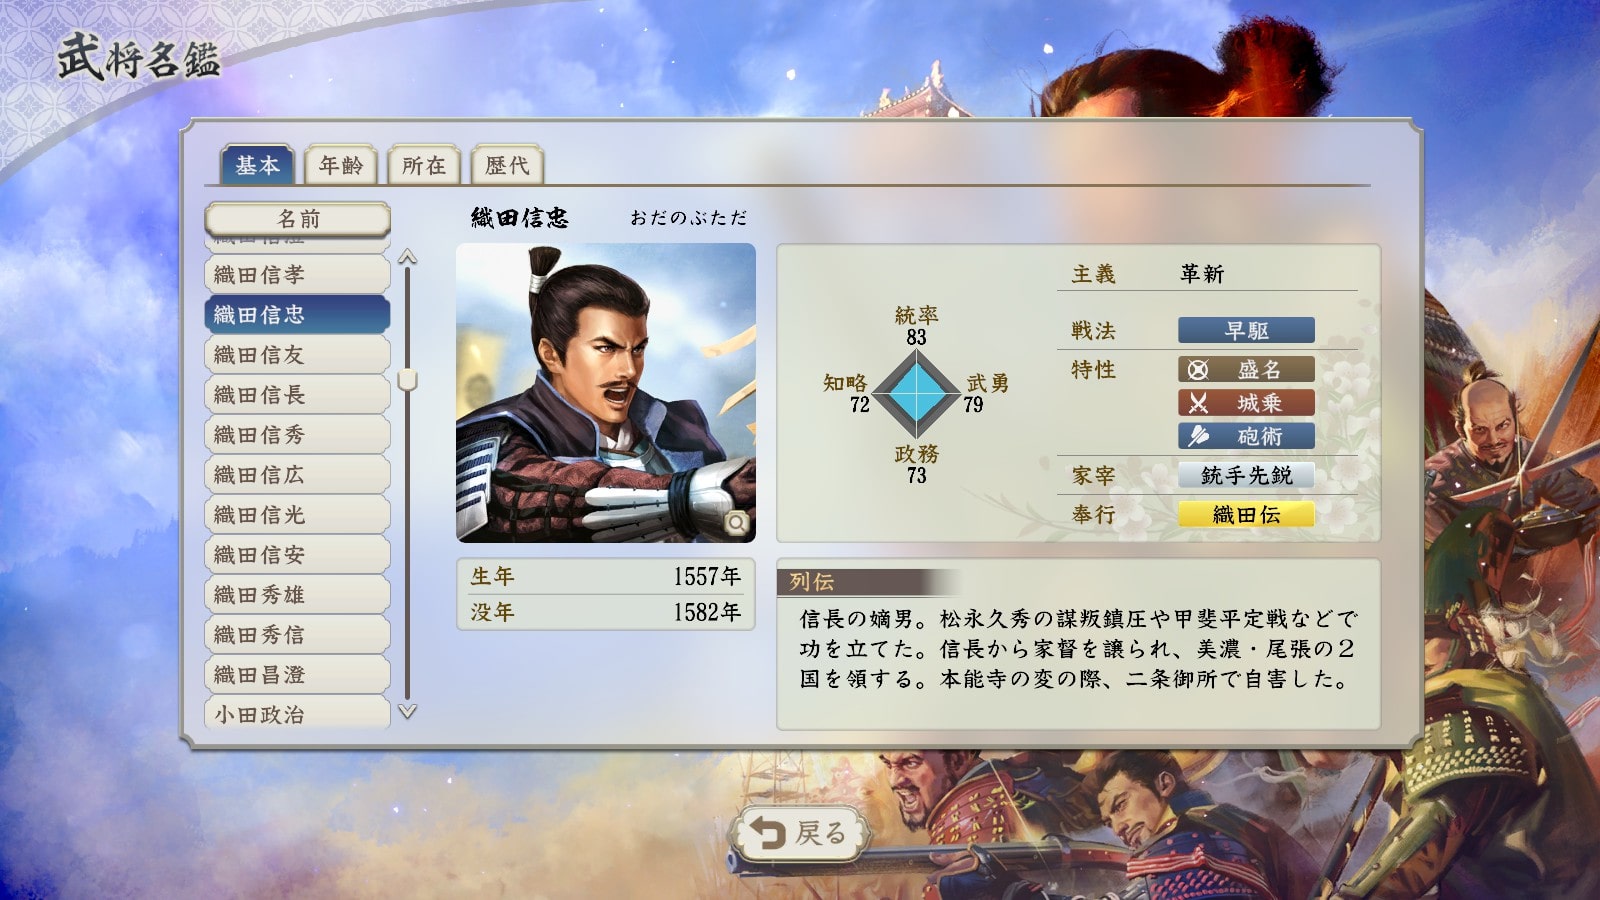The width and height of the screenshot is (1600, 900).
Task: Click the 城乗 crossed-swords trait badge
Action: 1246,403
